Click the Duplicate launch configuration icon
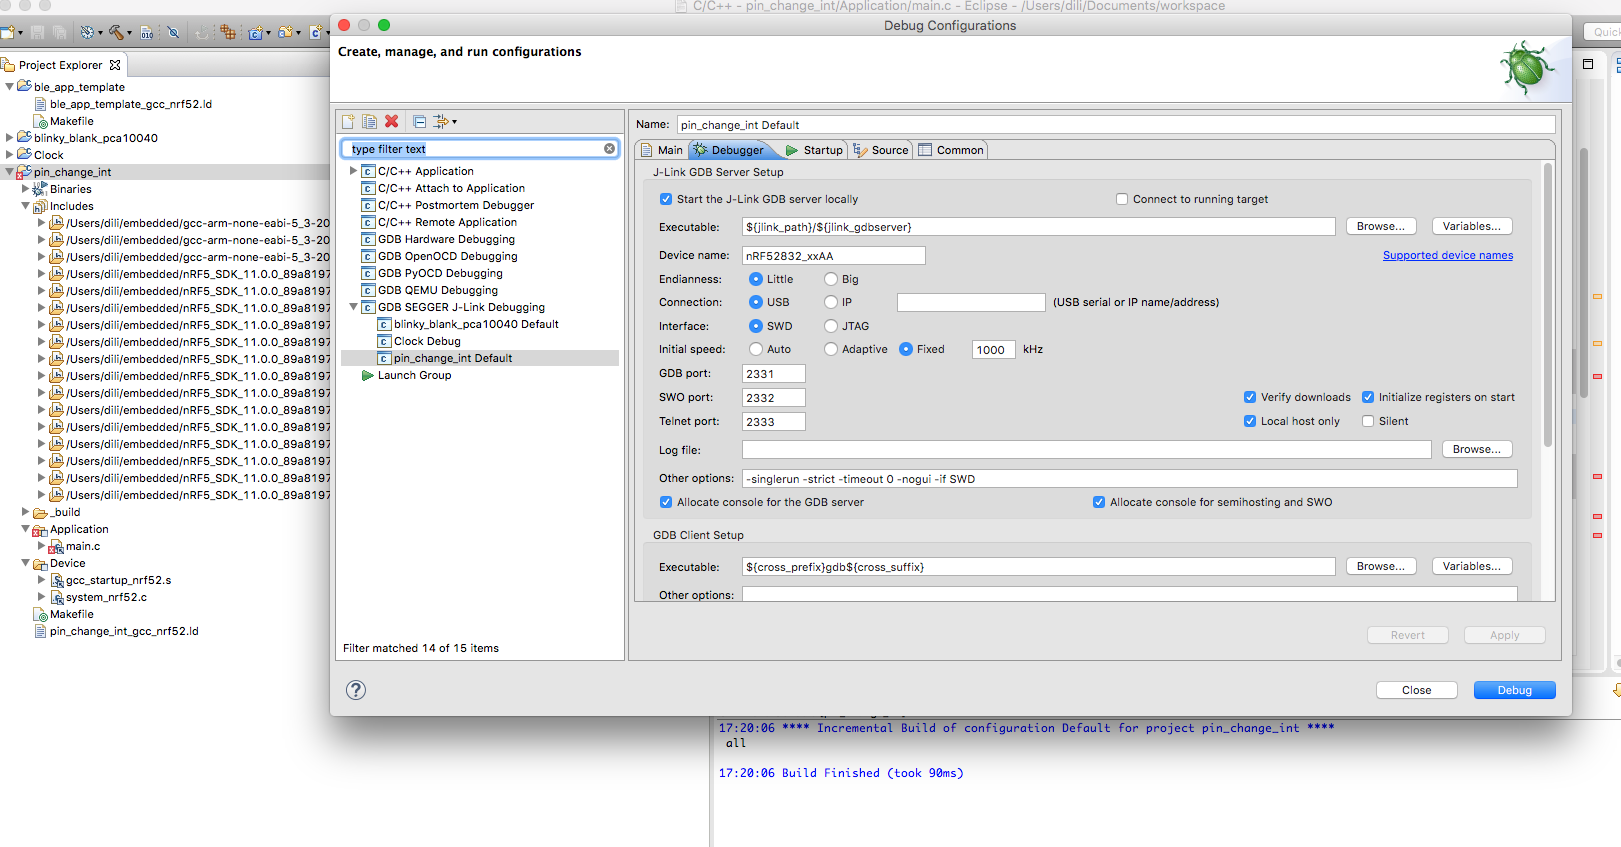 tap(369, 122)
